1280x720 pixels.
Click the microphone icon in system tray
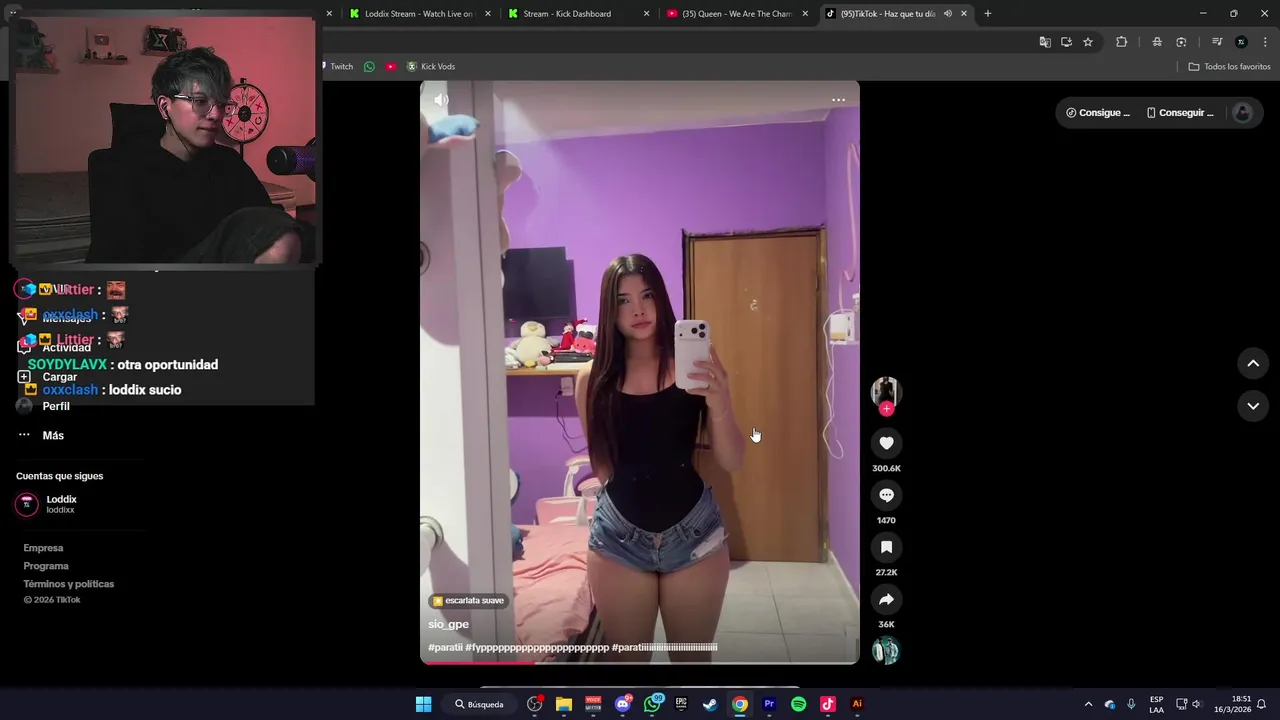click(x=1131, y=704)
